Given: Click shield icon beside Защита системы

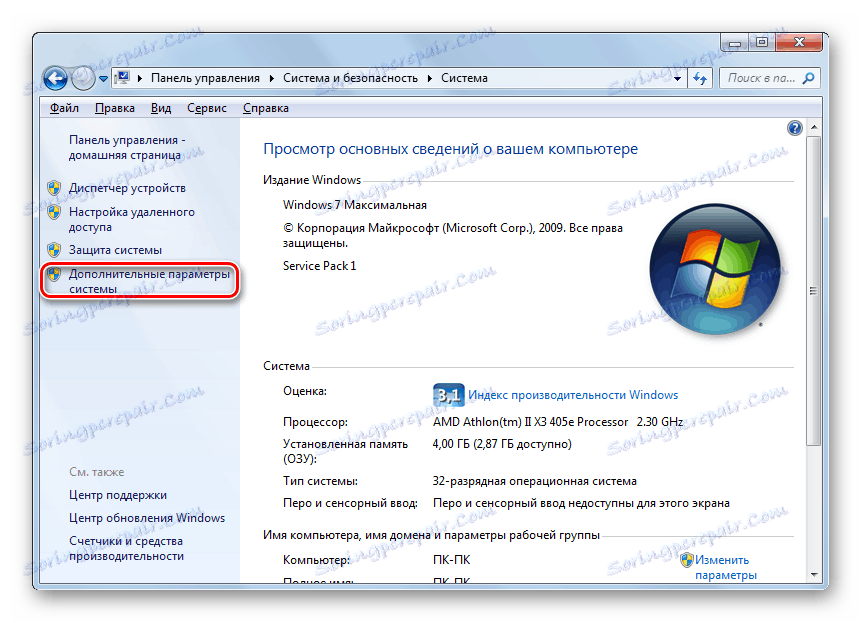Looking at the screenshot, I should coord(54,250).
